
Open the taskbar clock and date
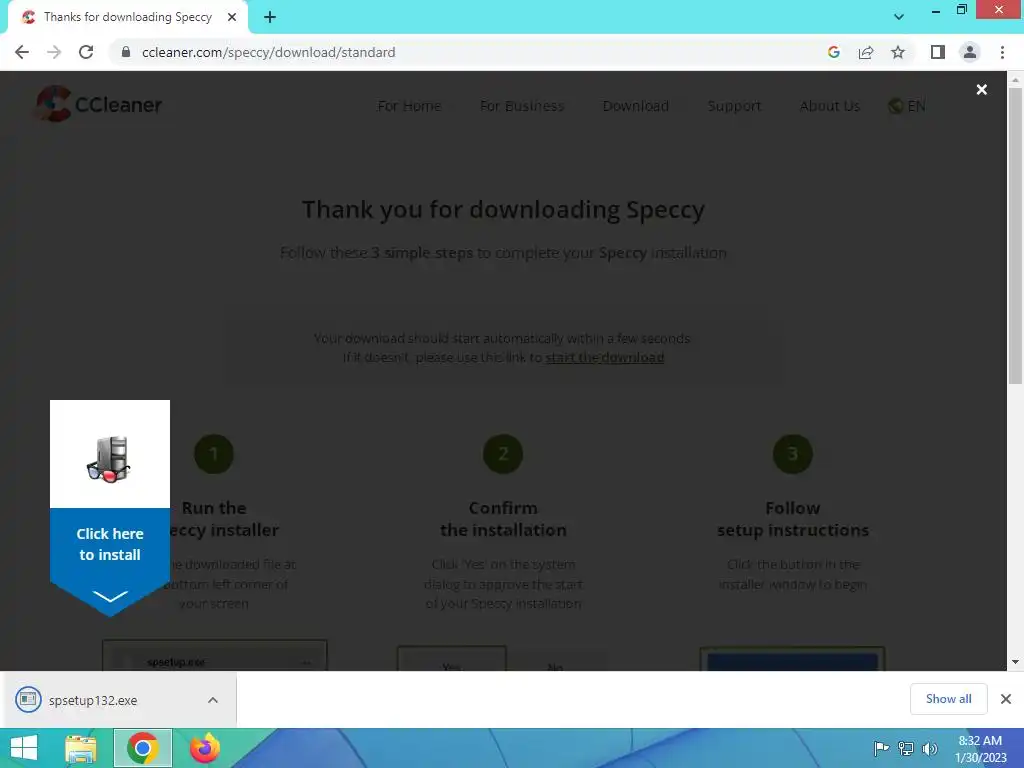tap(980, 748)
